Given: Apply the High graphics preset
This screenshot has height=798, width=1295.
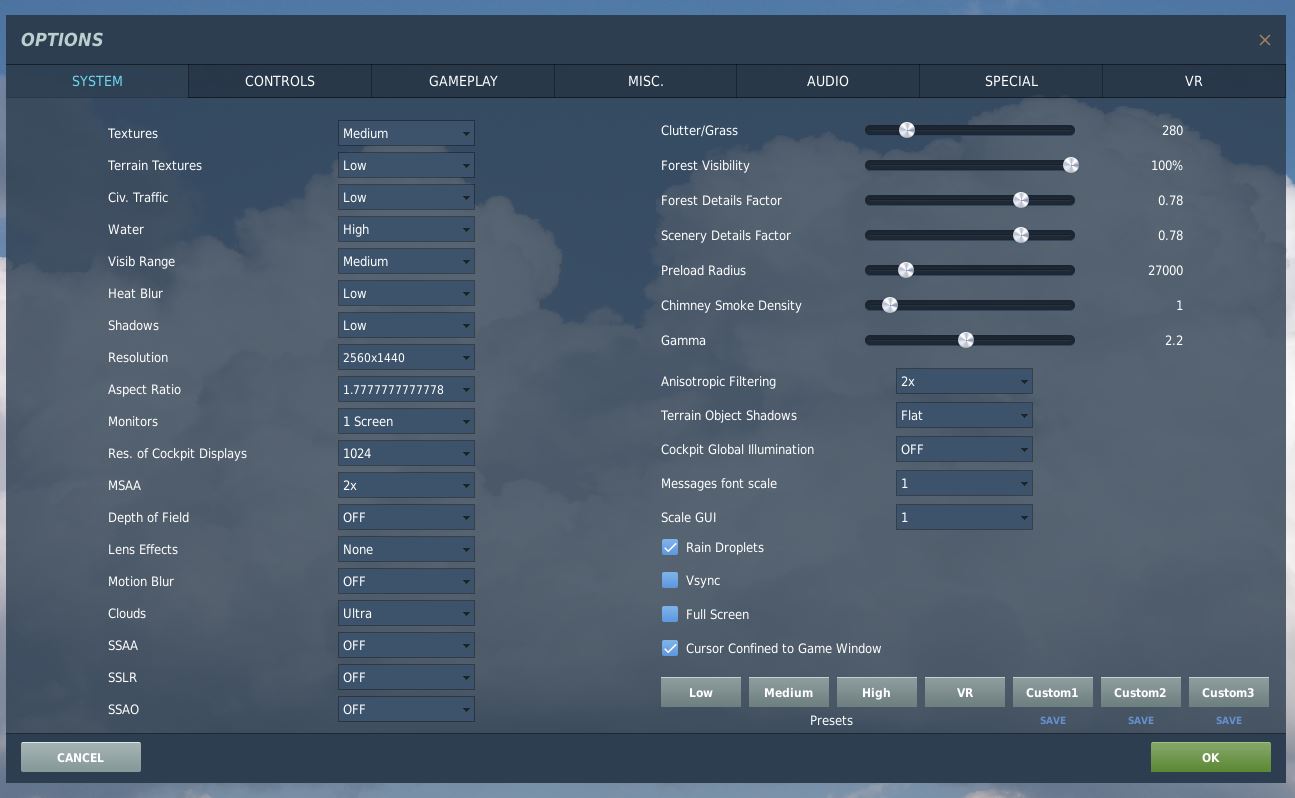Looking at the screenshot, I should (876, 692).
